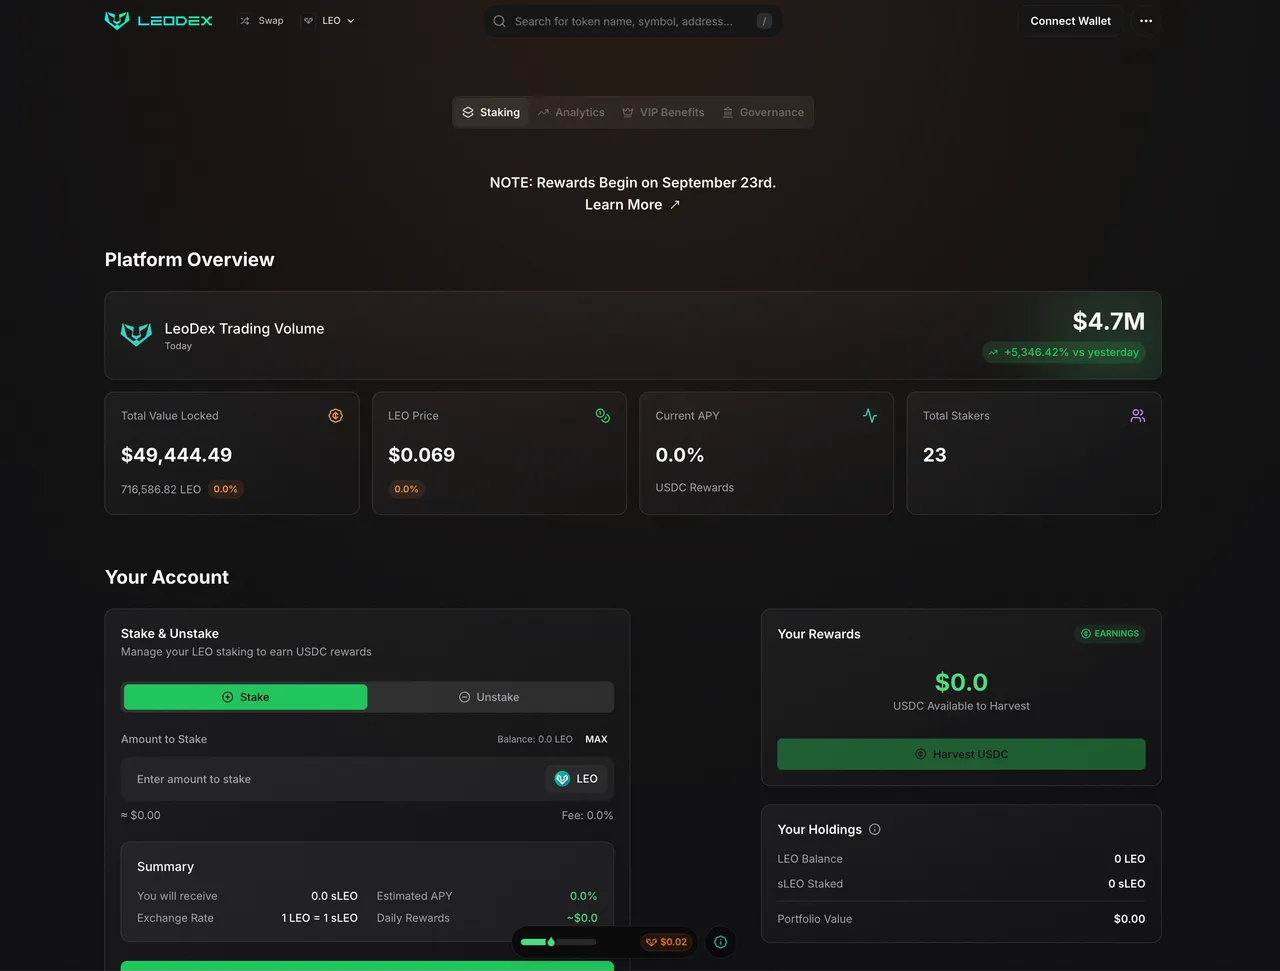Click the $0.0 USDC Available to Harvest amount

(x=961, y=682)
